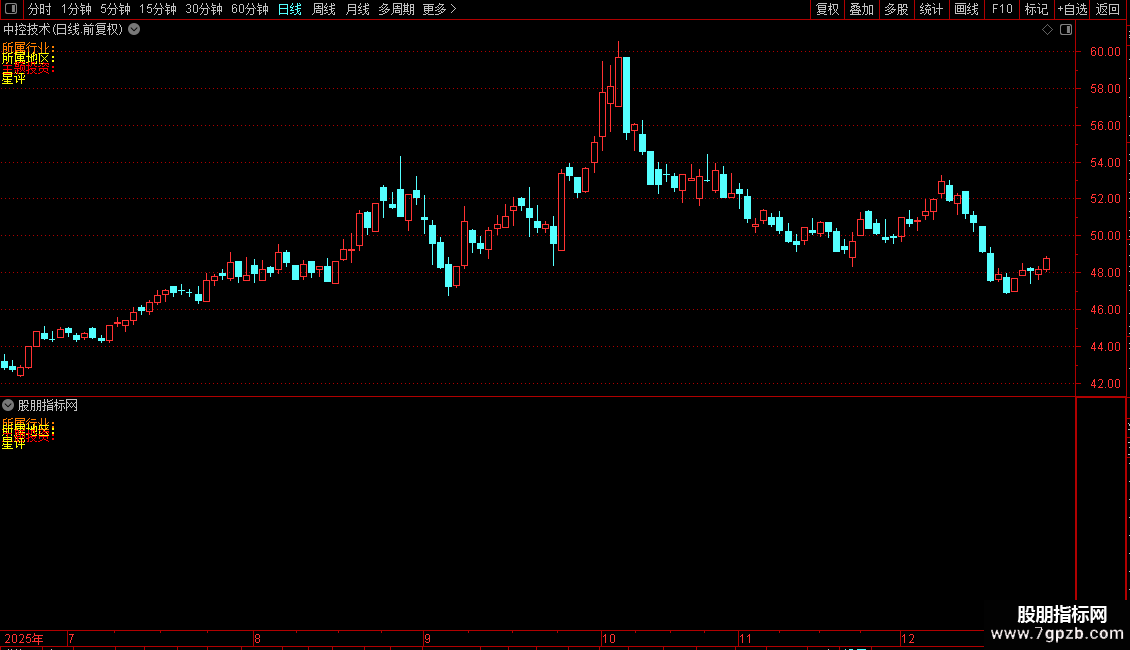This screenshot has width=1130, height=650.
Task: Select the 60分钟 period tab
Action: pyautogui.click(x=249, y=9)
